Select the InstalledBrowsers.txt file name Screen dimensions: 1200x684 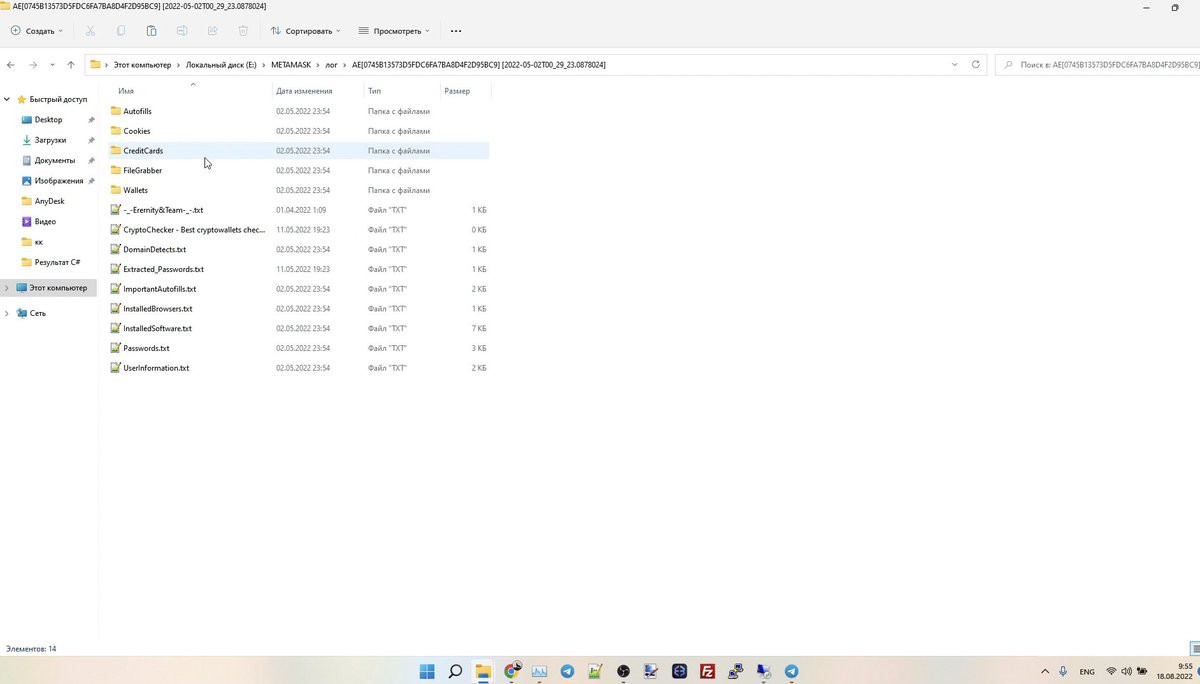point(158,309)
